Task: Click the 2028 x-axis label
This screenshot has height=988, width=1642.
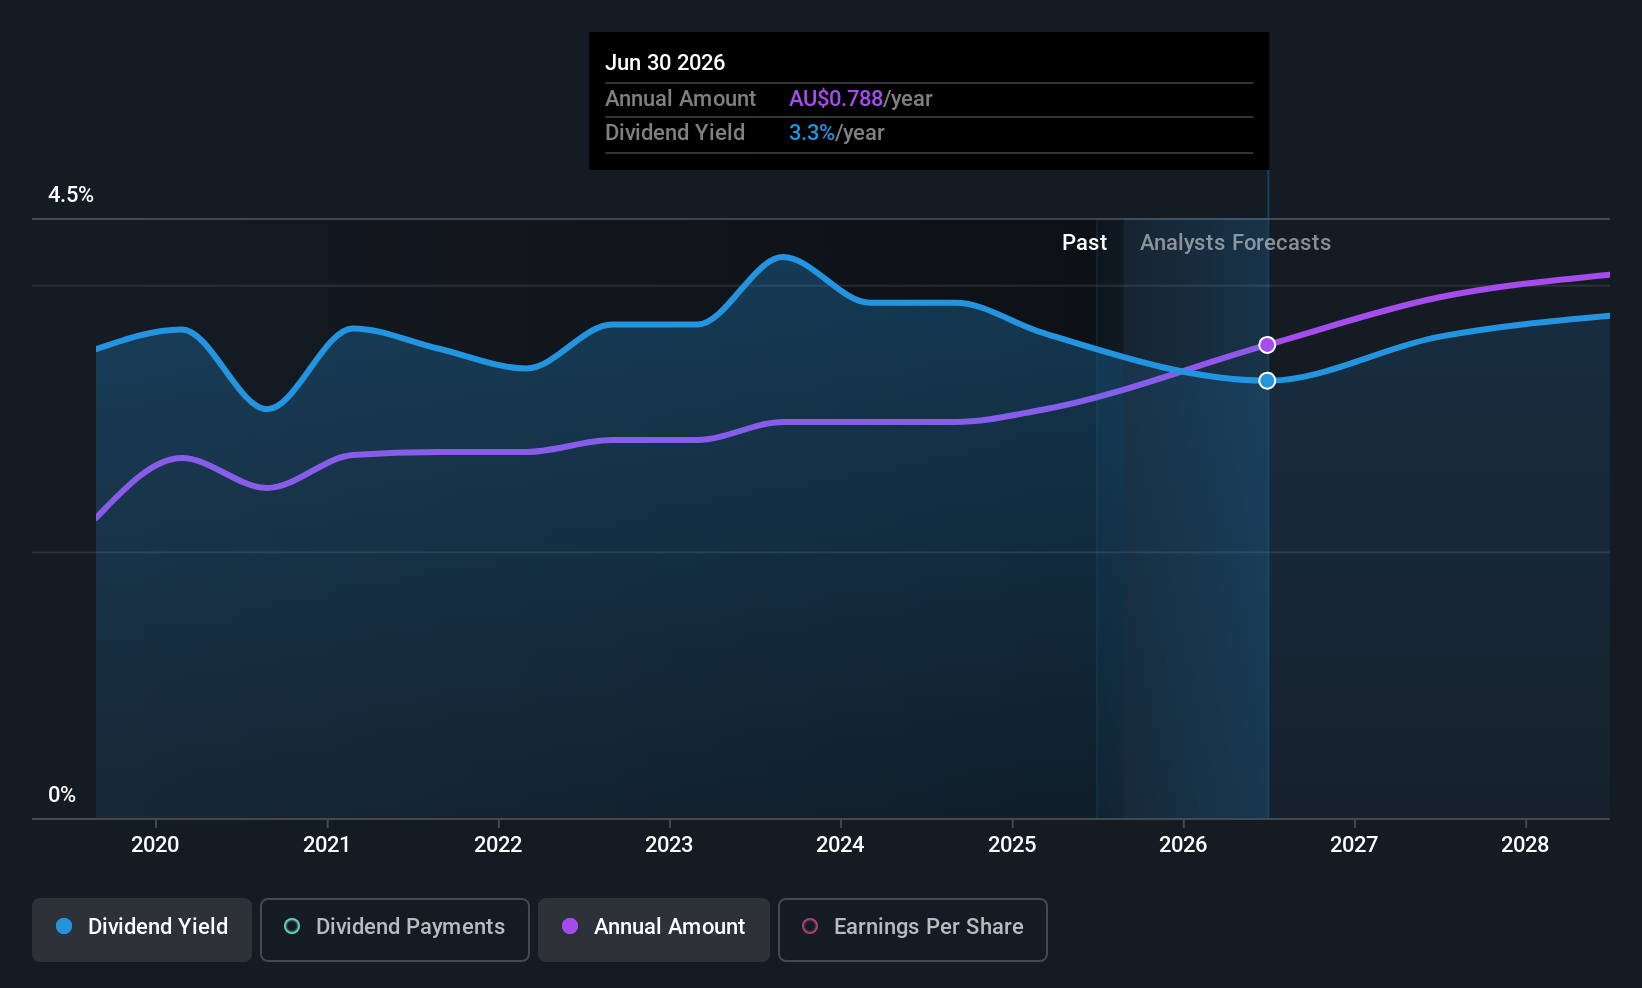Action: tap(1525, 845)
